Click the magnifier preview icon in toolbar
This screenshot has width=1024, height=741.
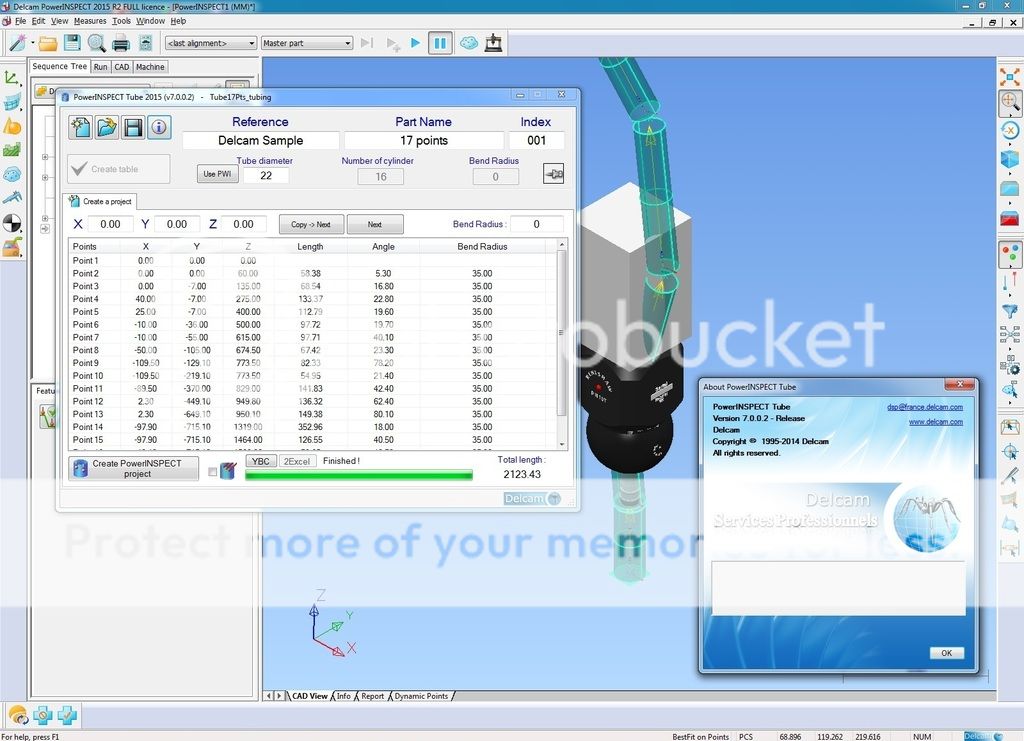96,43
